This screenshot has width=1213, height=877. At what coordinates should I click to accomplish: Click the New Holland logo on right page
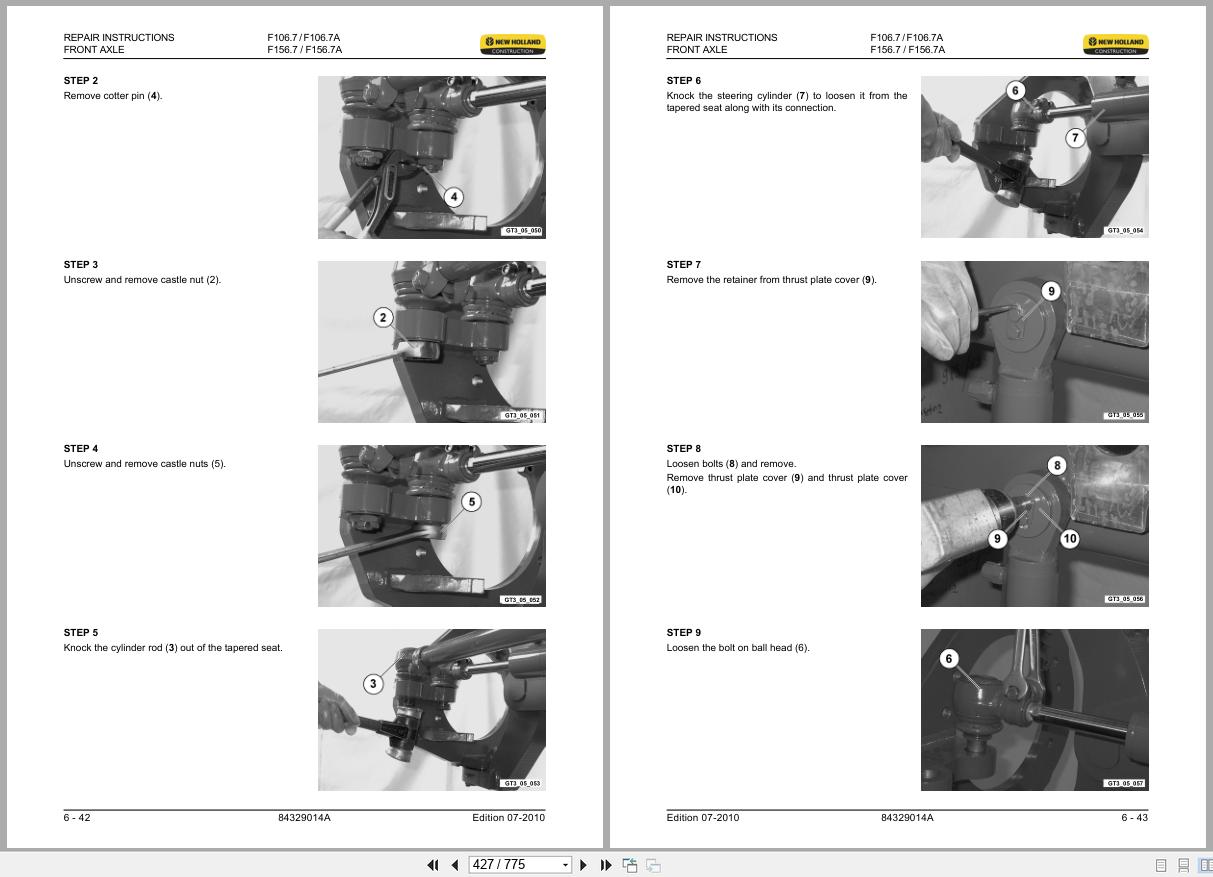[x=1116, y=44]
